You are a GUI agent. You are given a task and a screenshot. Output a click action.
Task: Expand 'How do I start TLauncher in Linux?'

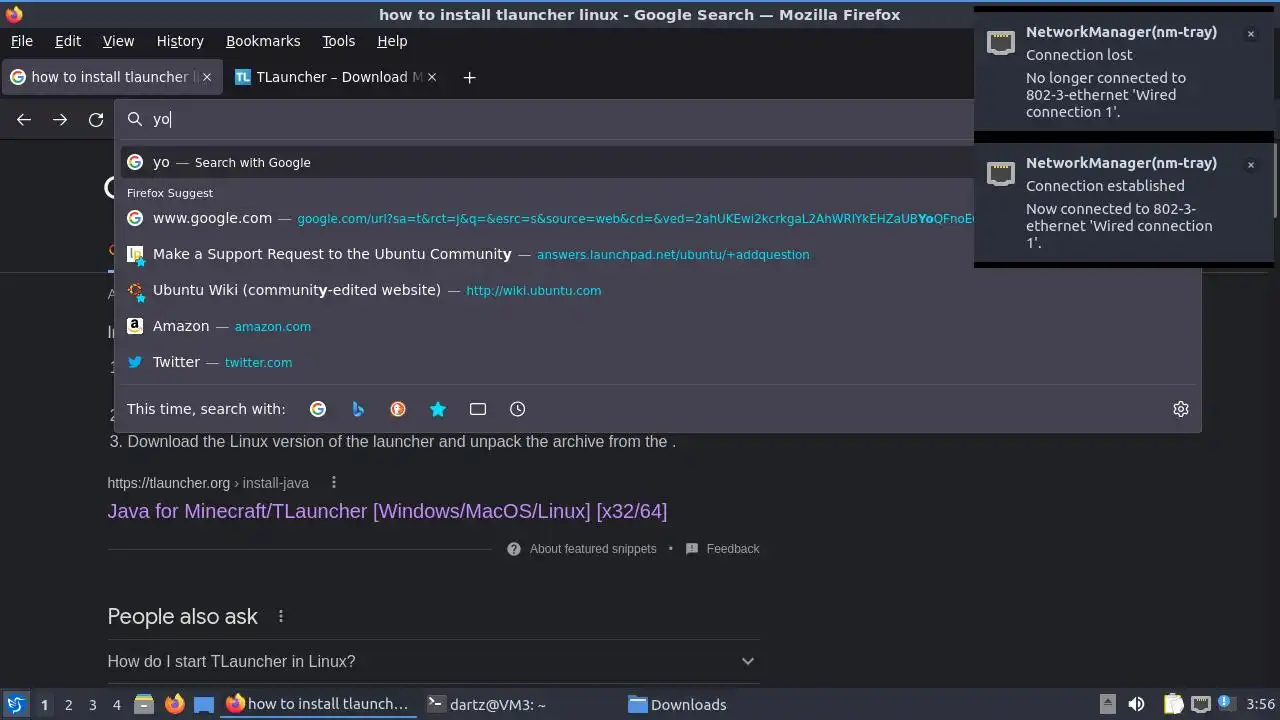point(433,661)
